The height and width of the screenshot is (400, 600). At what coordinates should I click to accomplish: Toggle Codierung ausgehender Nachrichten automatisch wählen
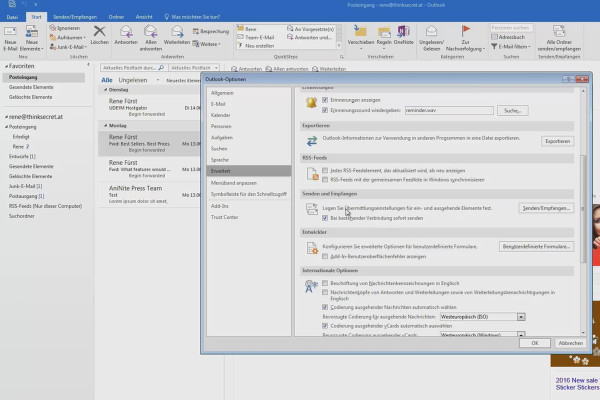click(x=325, y=307)
